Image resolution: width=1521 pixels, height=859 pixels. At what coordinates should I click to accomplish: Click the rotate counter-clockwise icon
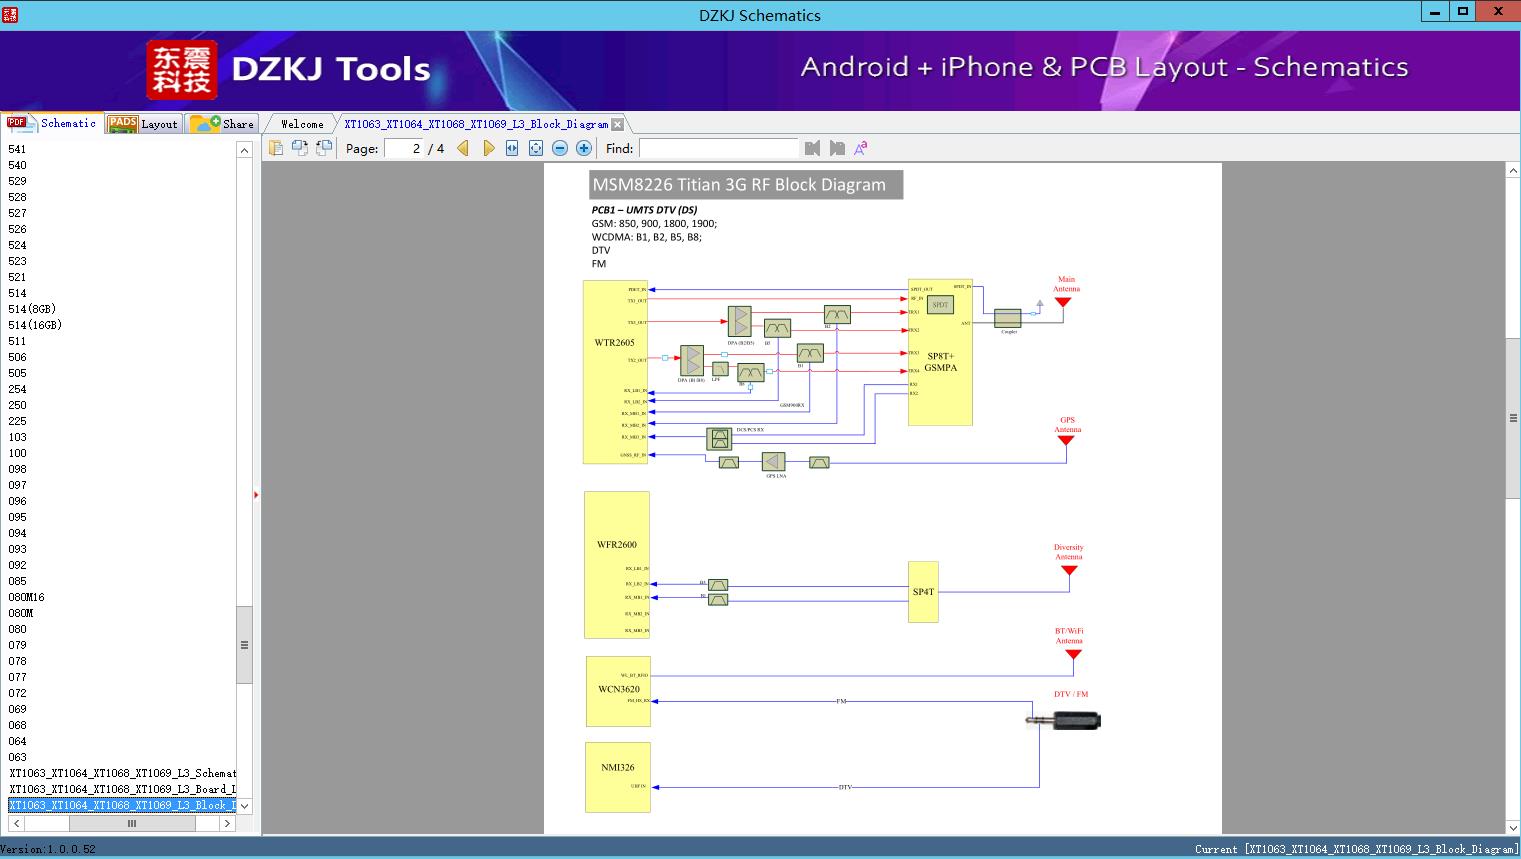point(300,148)
